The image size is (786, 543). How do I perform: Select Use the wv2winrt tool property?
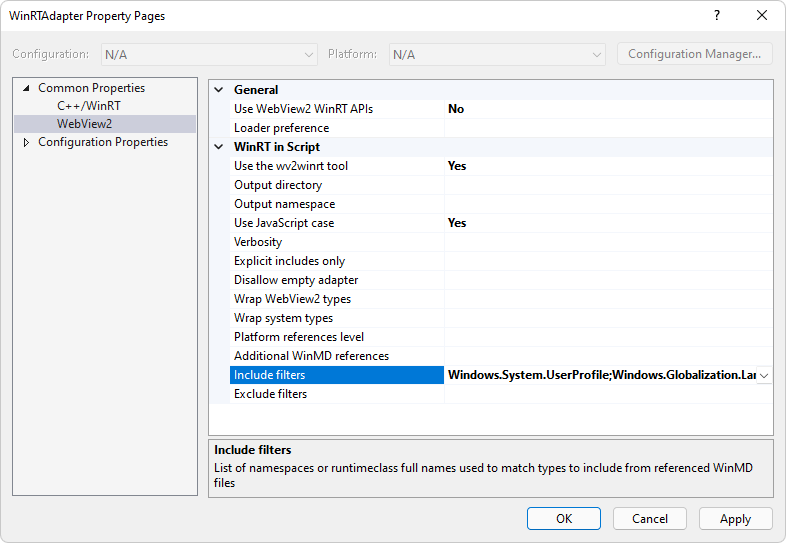pyautogui.click(x=337, y=166)
